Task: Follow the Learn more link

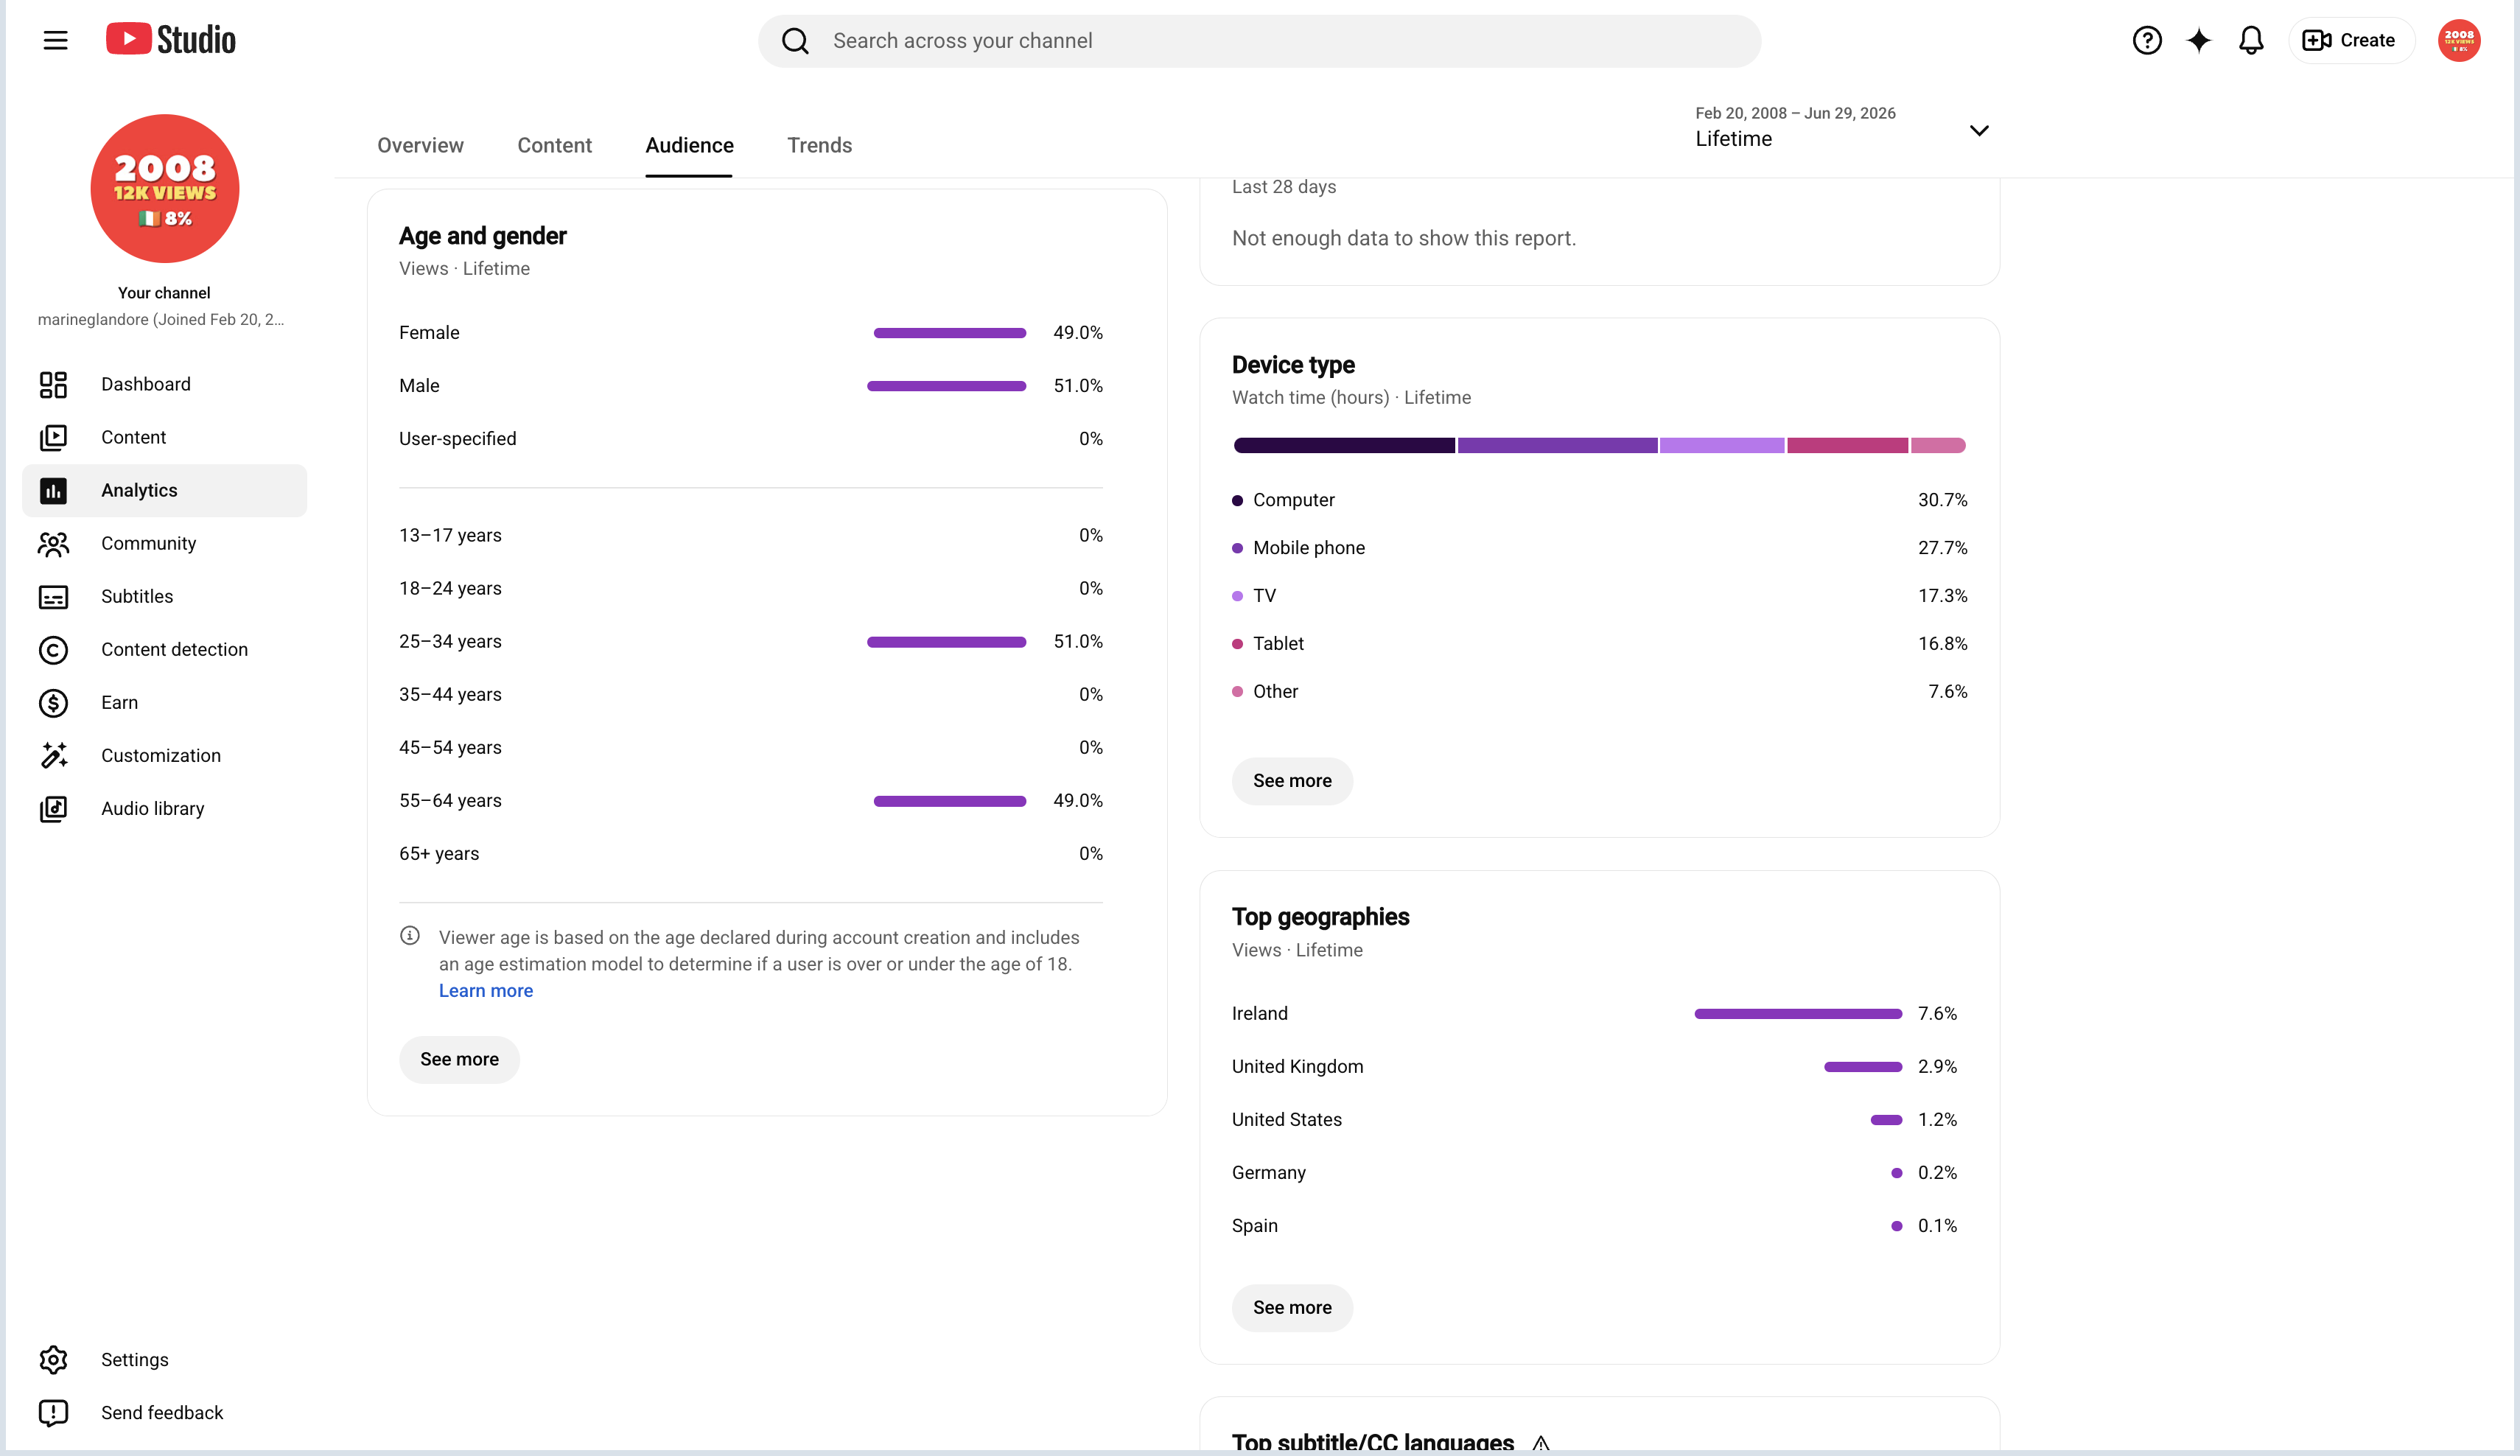Action: [x=486, y=990]
